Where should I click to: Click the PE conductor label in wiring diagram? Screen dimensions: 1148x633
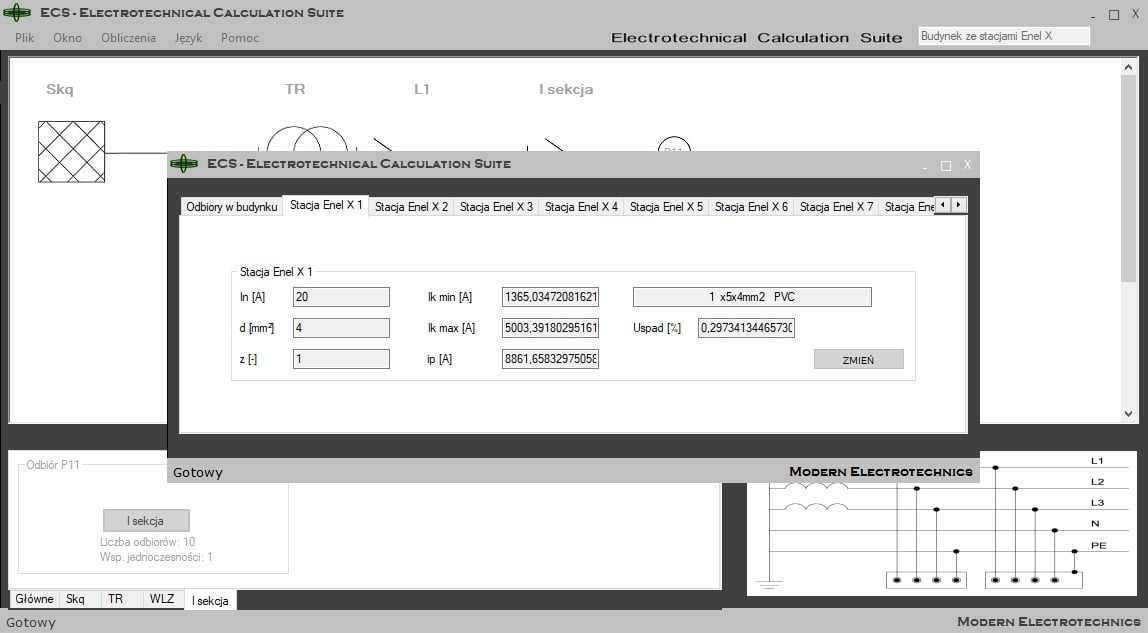coord(1098,545)
